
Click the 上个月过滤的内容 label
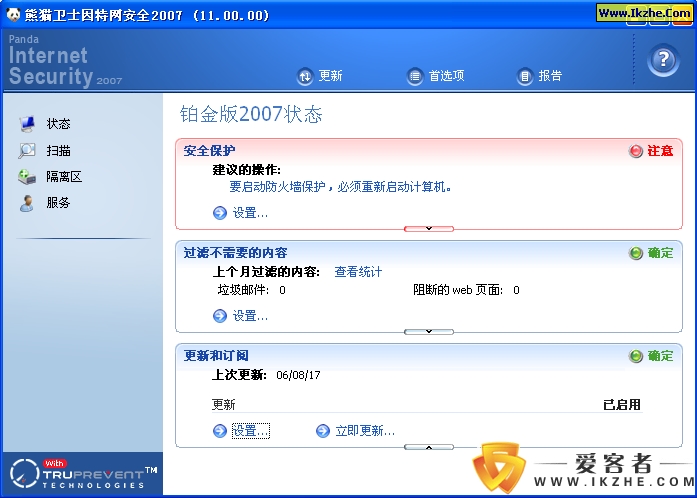pyautogui.click(x=266, y=272)
